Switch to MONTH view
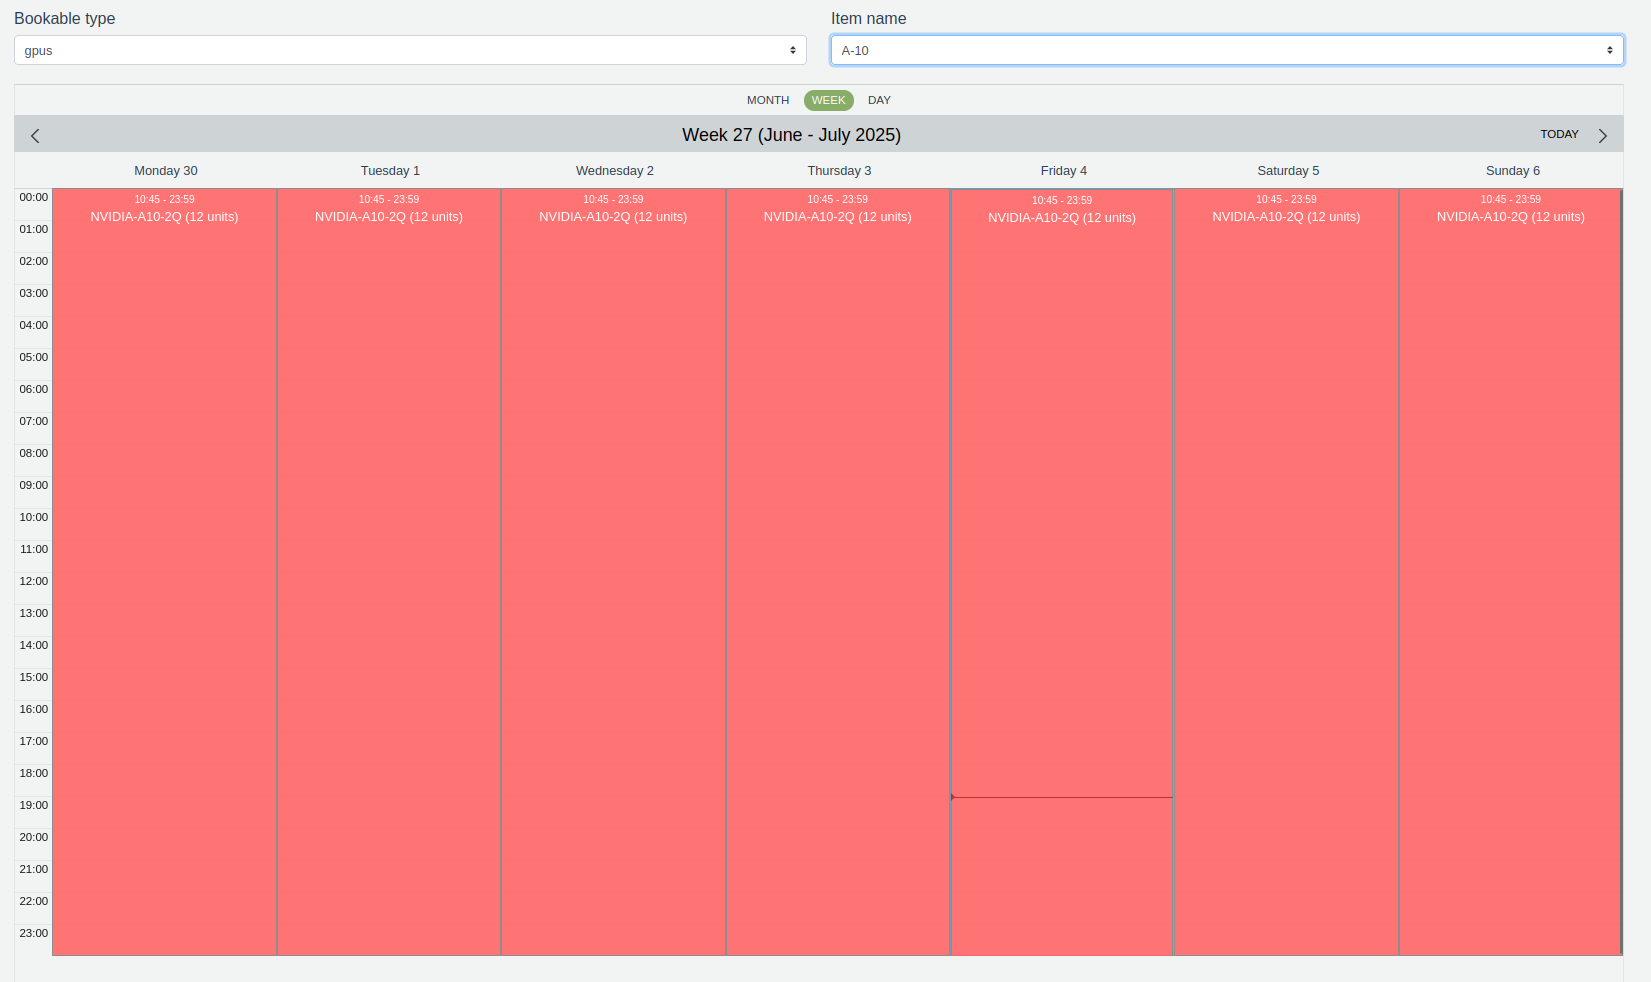This screenshot has height=982, width=1651. [767, 100]
